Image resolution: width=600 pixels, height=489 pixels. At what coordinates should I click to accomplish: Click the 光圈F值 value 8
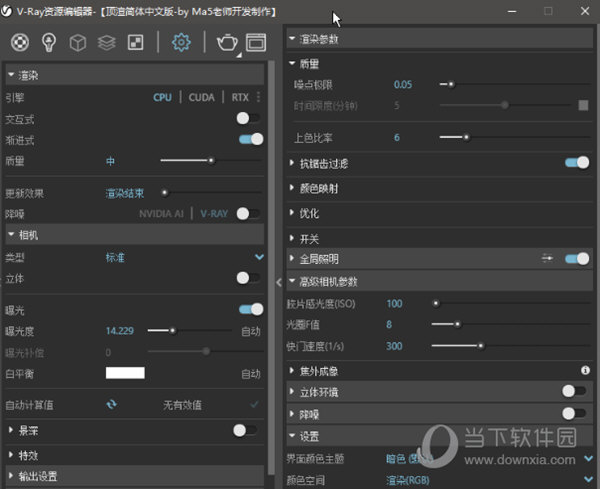[x=389, y=324]
